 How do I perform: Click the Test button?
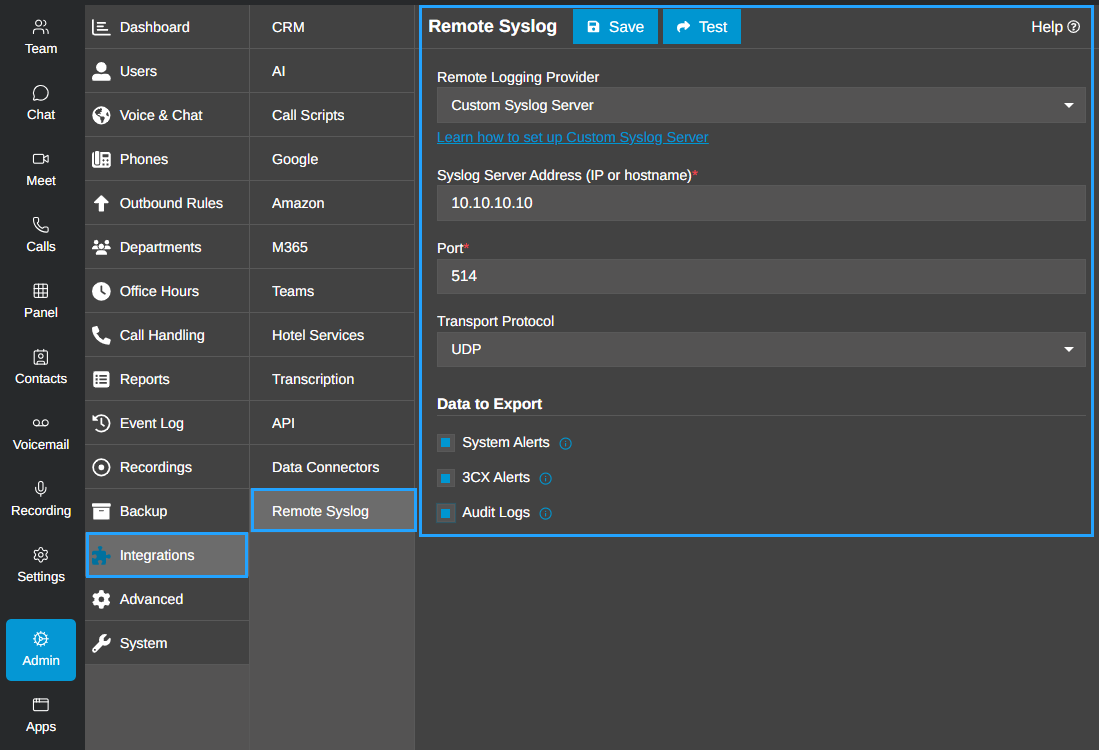[x=702, y=27]
